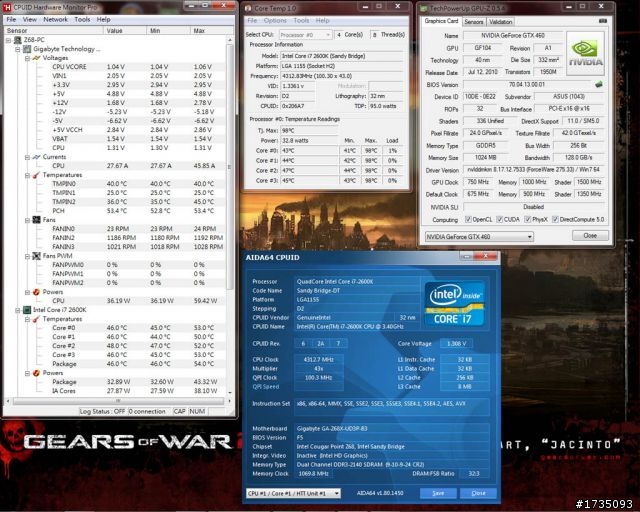This screenshot has width=640, height=512.
Task: Click the Z68-PC computer icon
Action: point(18,40)
